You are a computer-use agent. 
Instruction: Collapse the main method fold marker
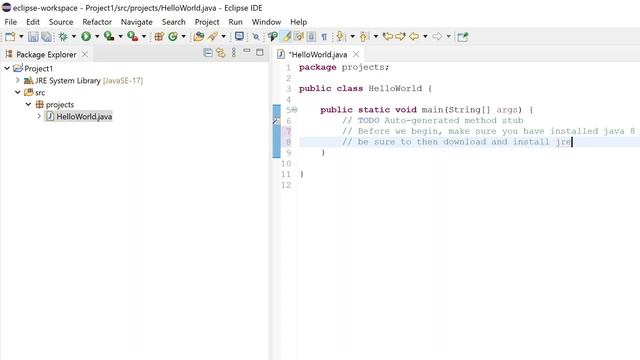(294, 110)
